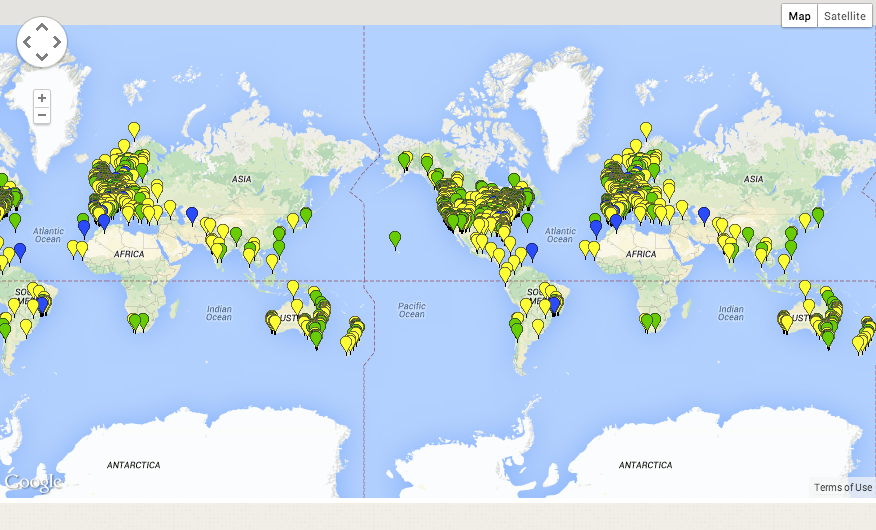Image resolution: width=876 pixels, height=530 pixels.
Task: Zoom in with the plus button
Action: [x=42, y=98]
